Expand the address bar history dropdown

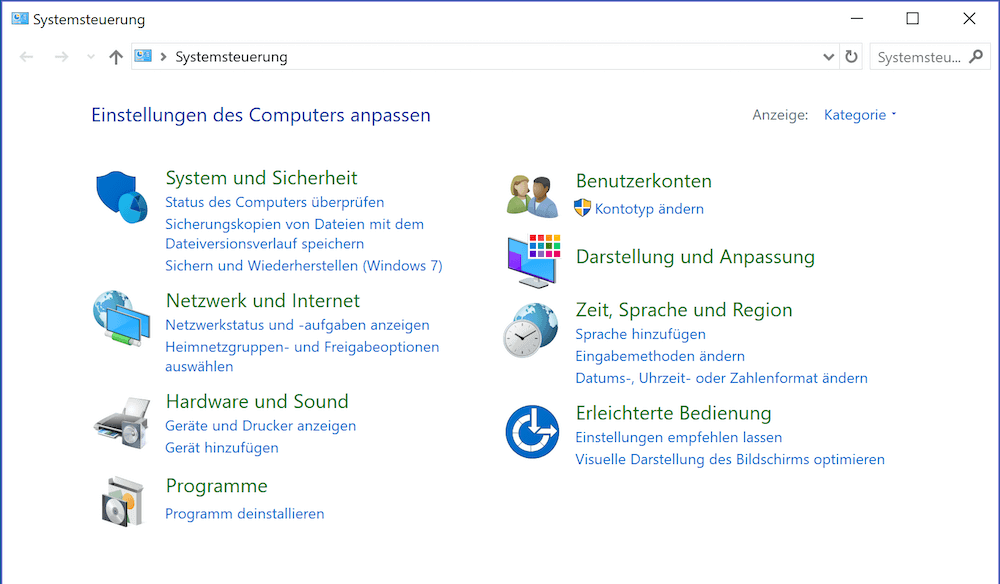(x=828, y=57)
